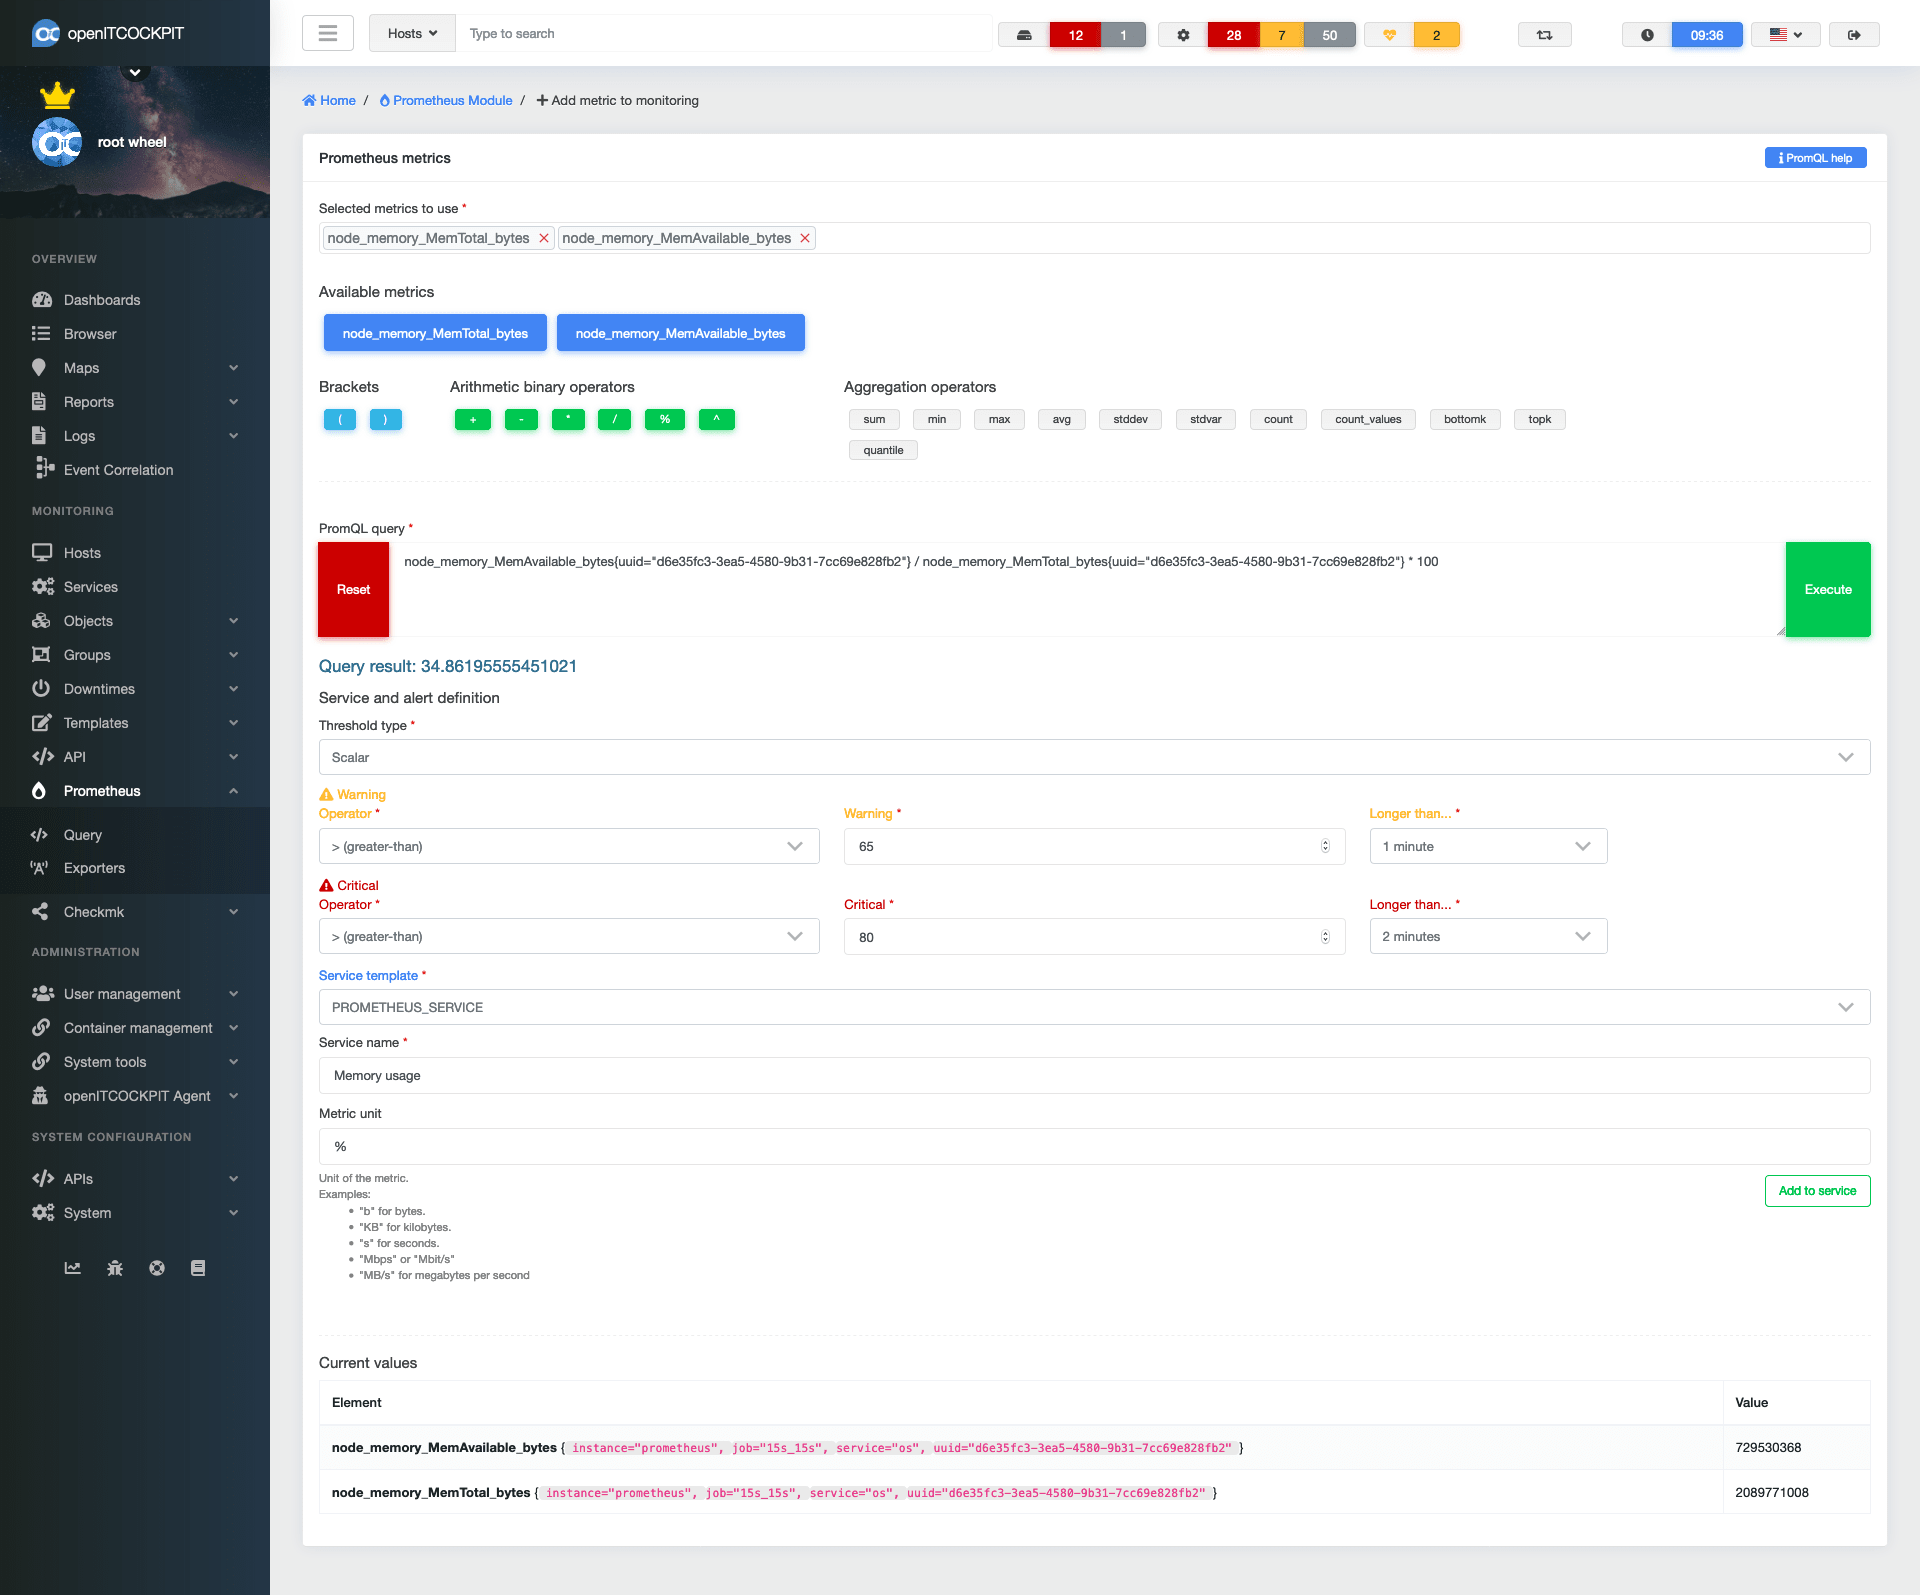Expand Checkmk sidebar menu
Viewport: 1920px width, 1595px height.
coord(135,912)
